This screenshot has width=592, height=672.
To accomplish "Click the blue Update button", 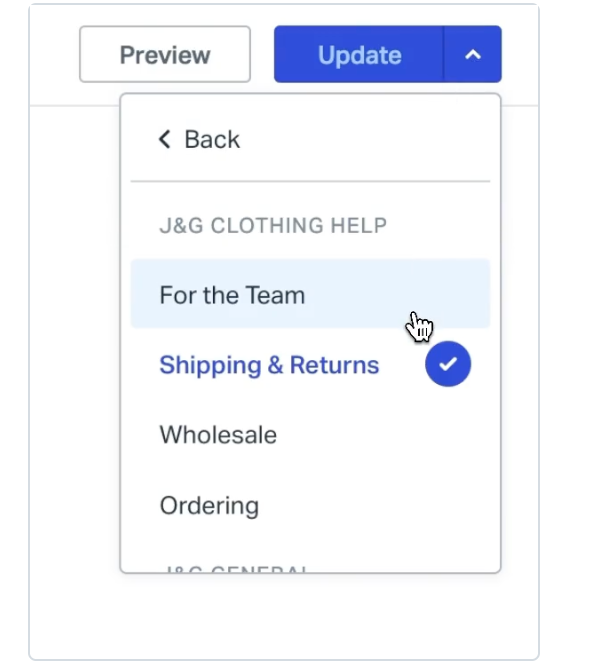I will click(x=359, y=54).
